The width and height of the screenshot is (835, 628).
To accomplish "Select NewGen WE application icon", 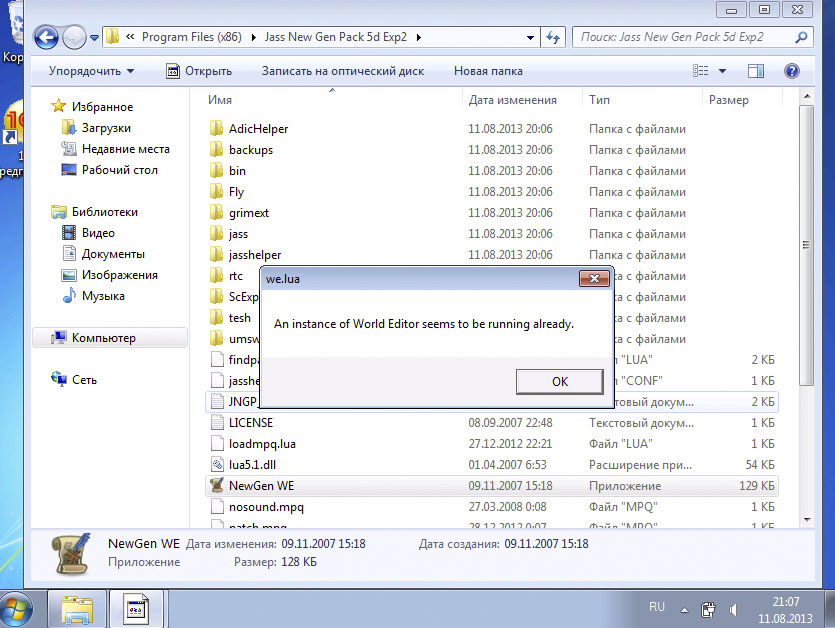I will coord(217,485).
